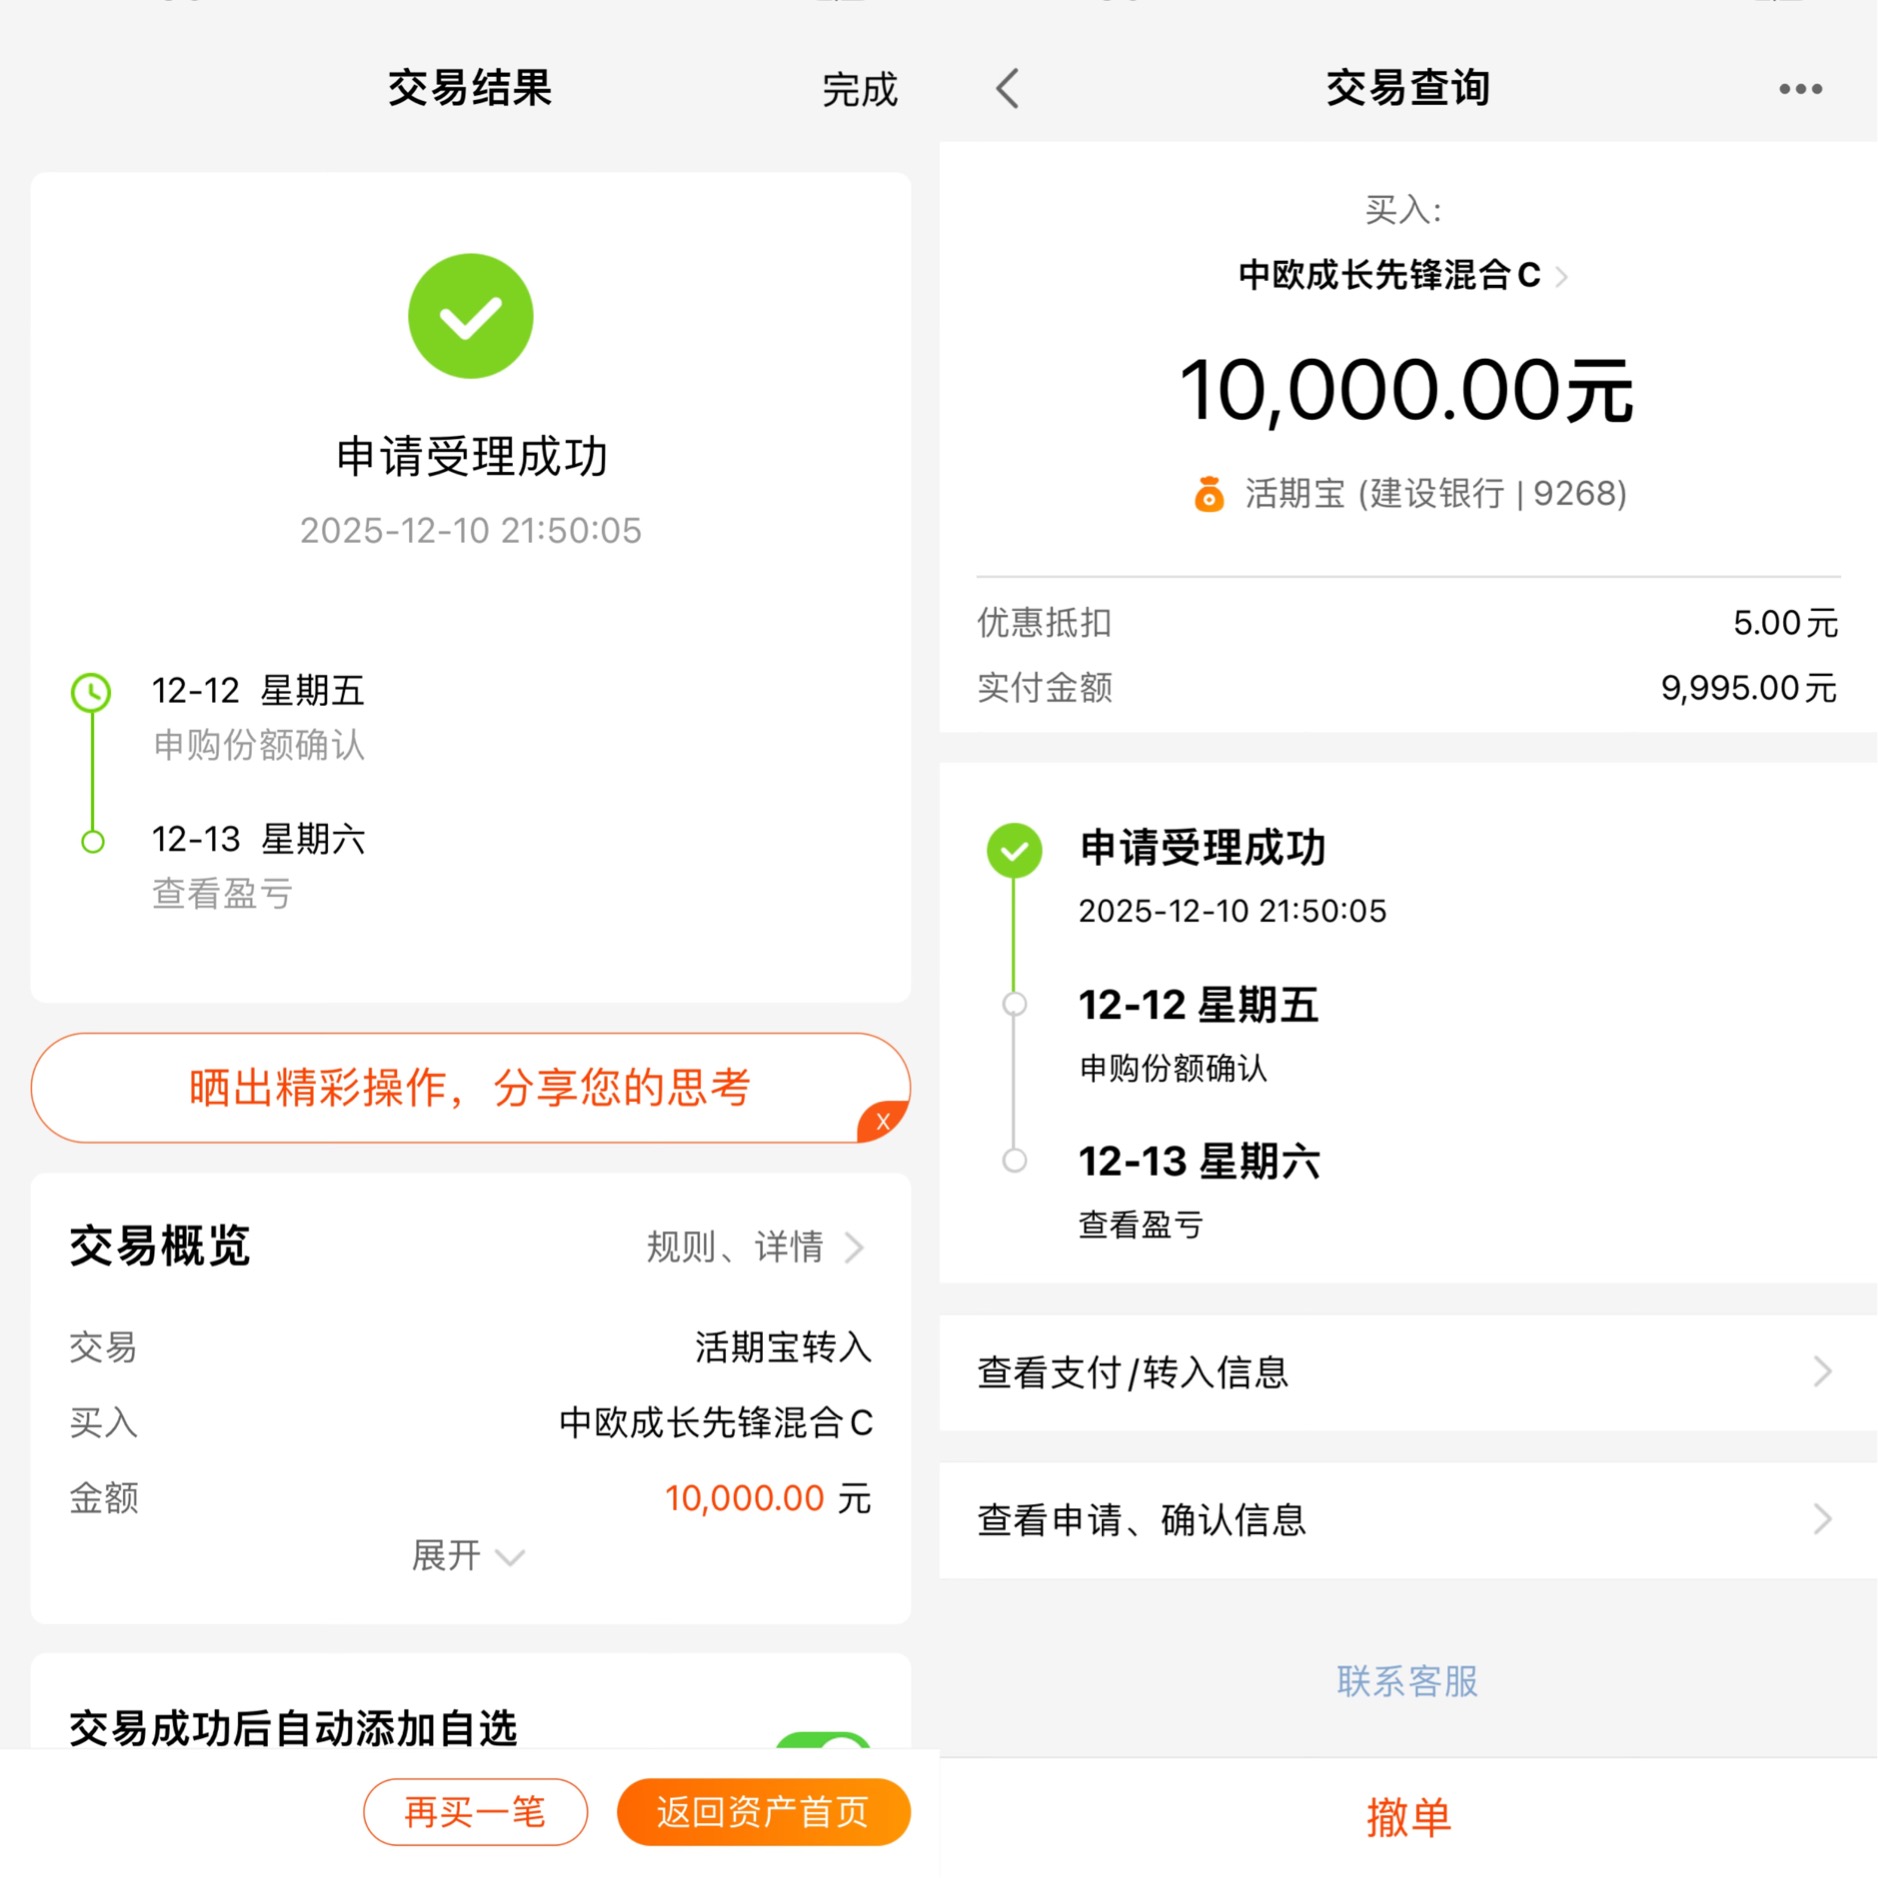Click 实付金额 9,995.00元 value

[x=1748, y=688]
